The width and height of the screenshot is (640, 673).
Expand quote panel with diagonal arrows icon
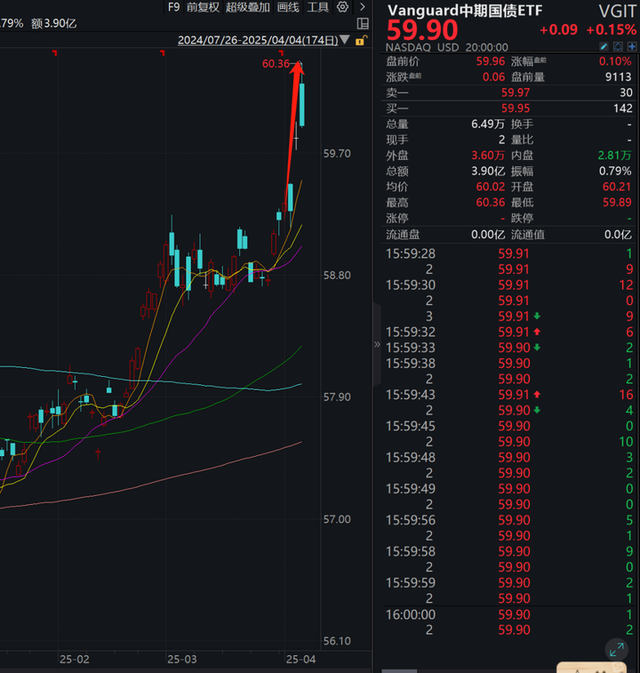(x=616, y=650)
